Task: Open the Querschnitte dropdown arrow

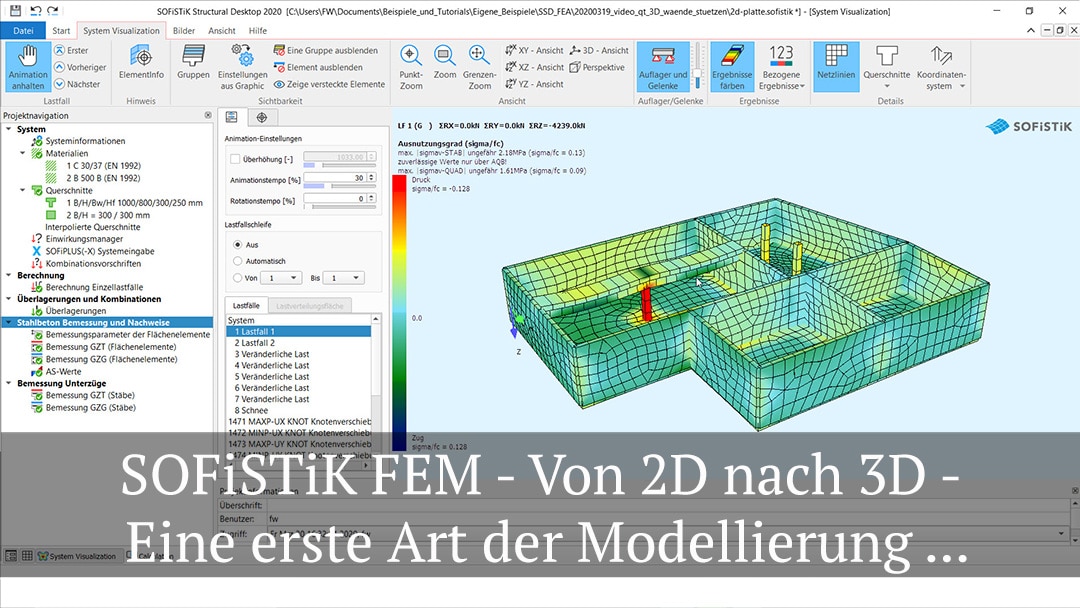Action: pos(887,84)
